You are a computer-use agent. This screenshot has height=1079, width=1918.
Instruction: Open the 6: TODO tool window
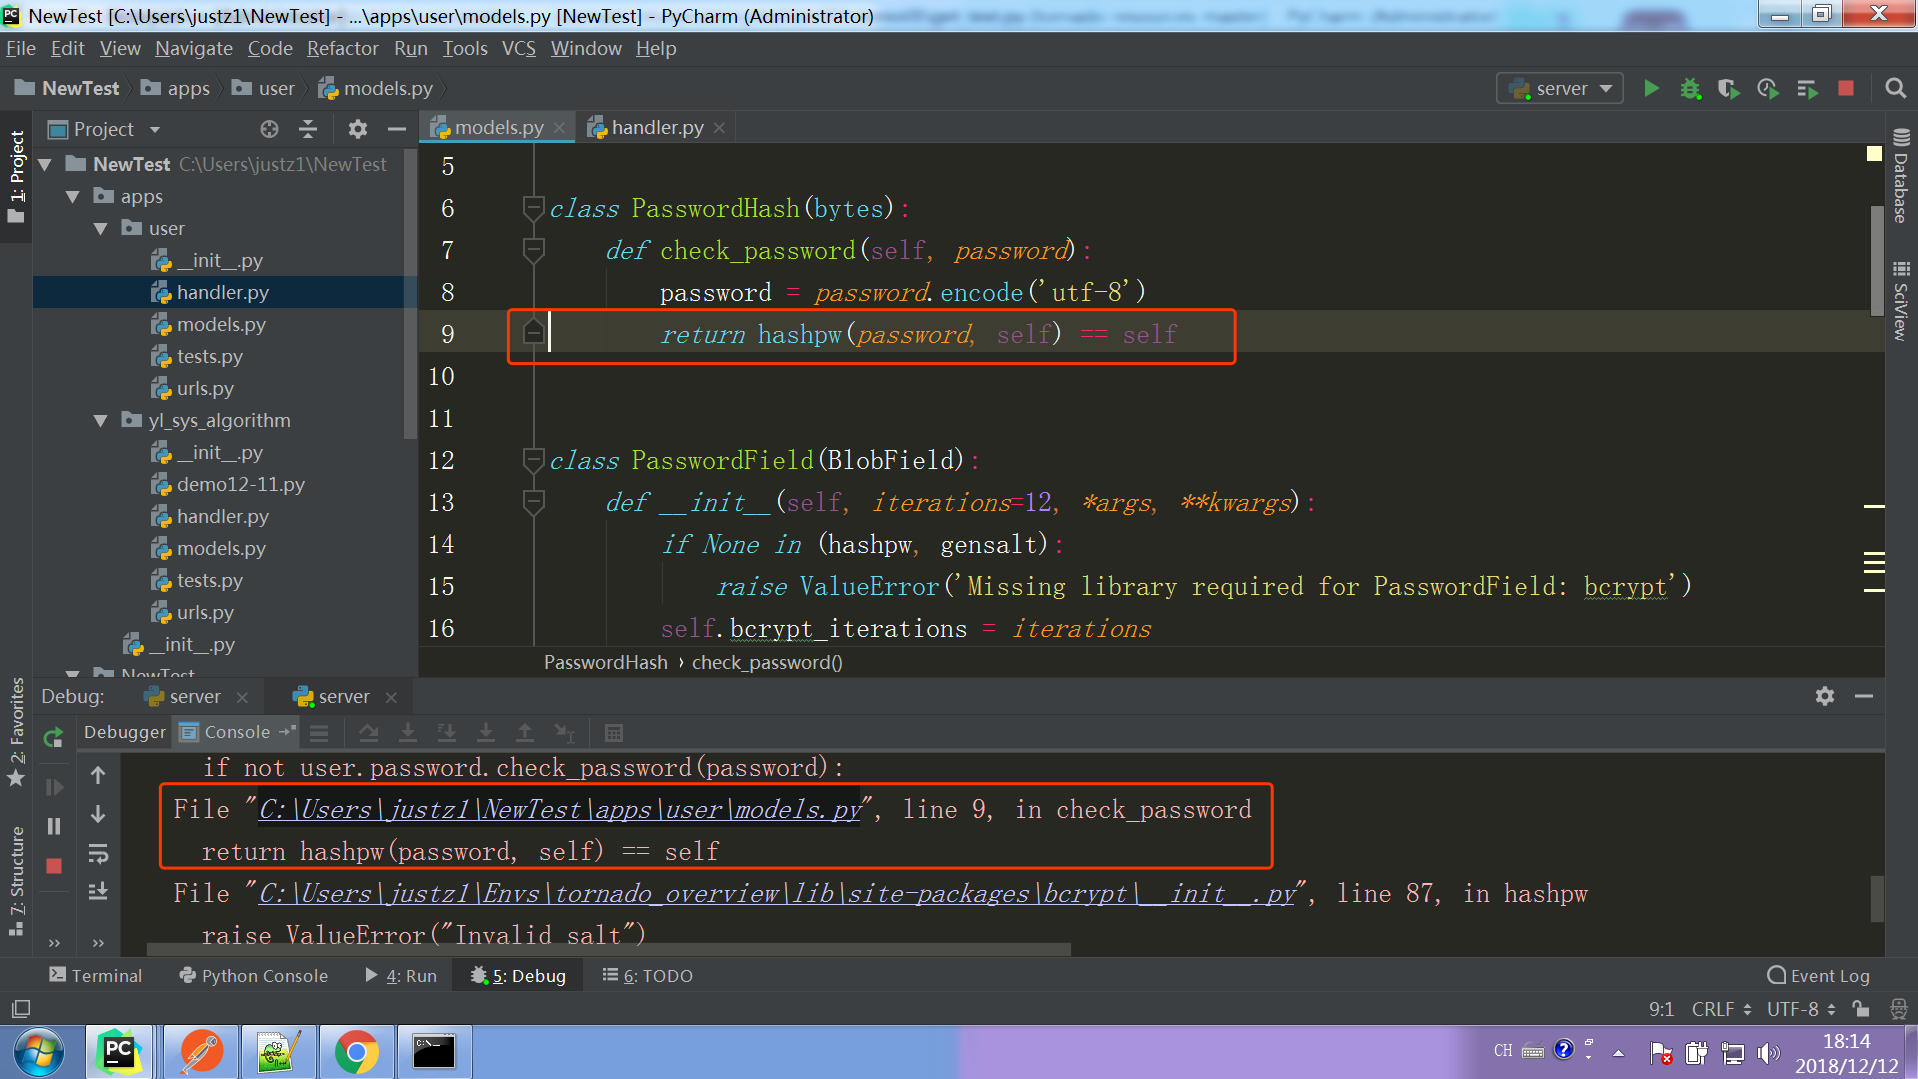647,976
